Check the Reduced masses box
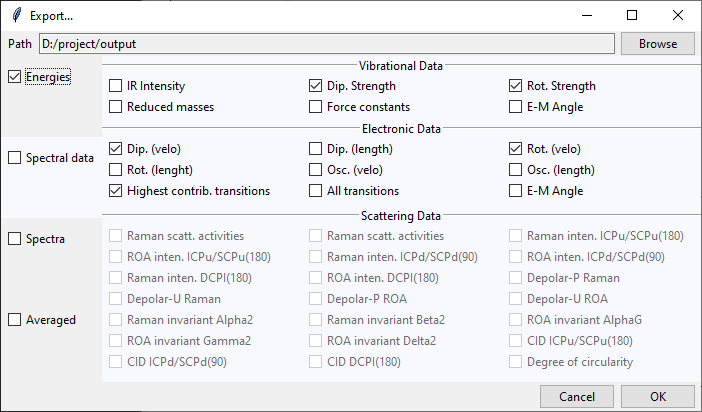This screenshot has width=702, height=412. [x=116, y=107]
